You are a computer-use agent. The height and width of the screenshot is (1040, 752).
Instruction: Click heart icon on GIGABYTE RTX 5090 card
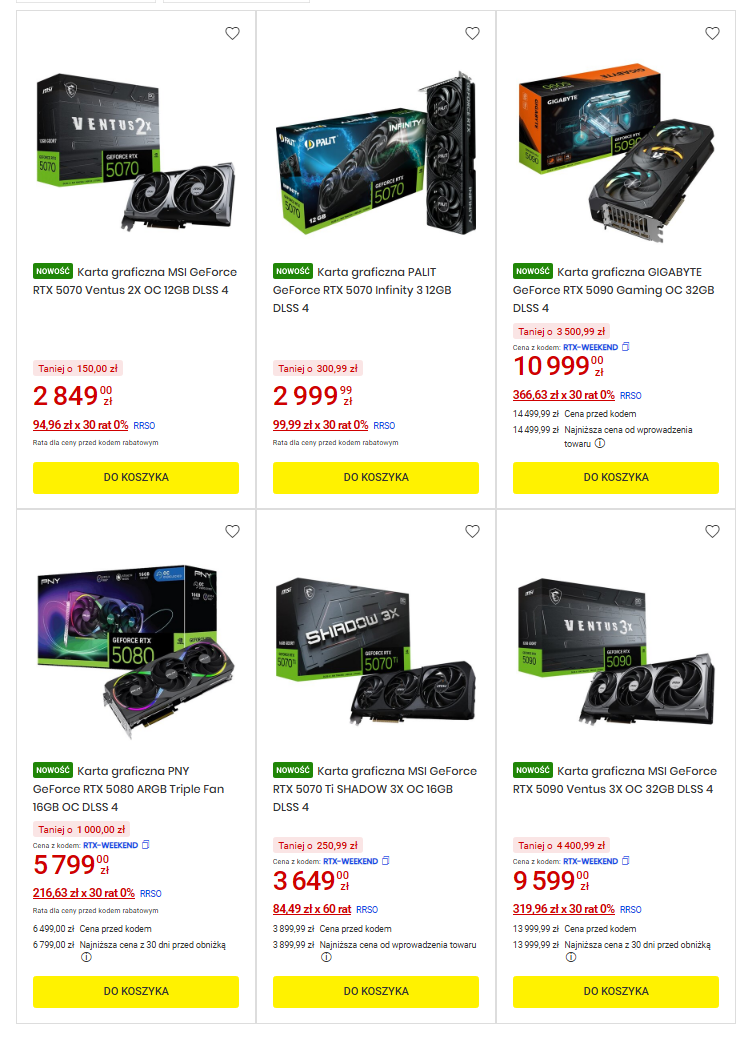pos(712,33)
